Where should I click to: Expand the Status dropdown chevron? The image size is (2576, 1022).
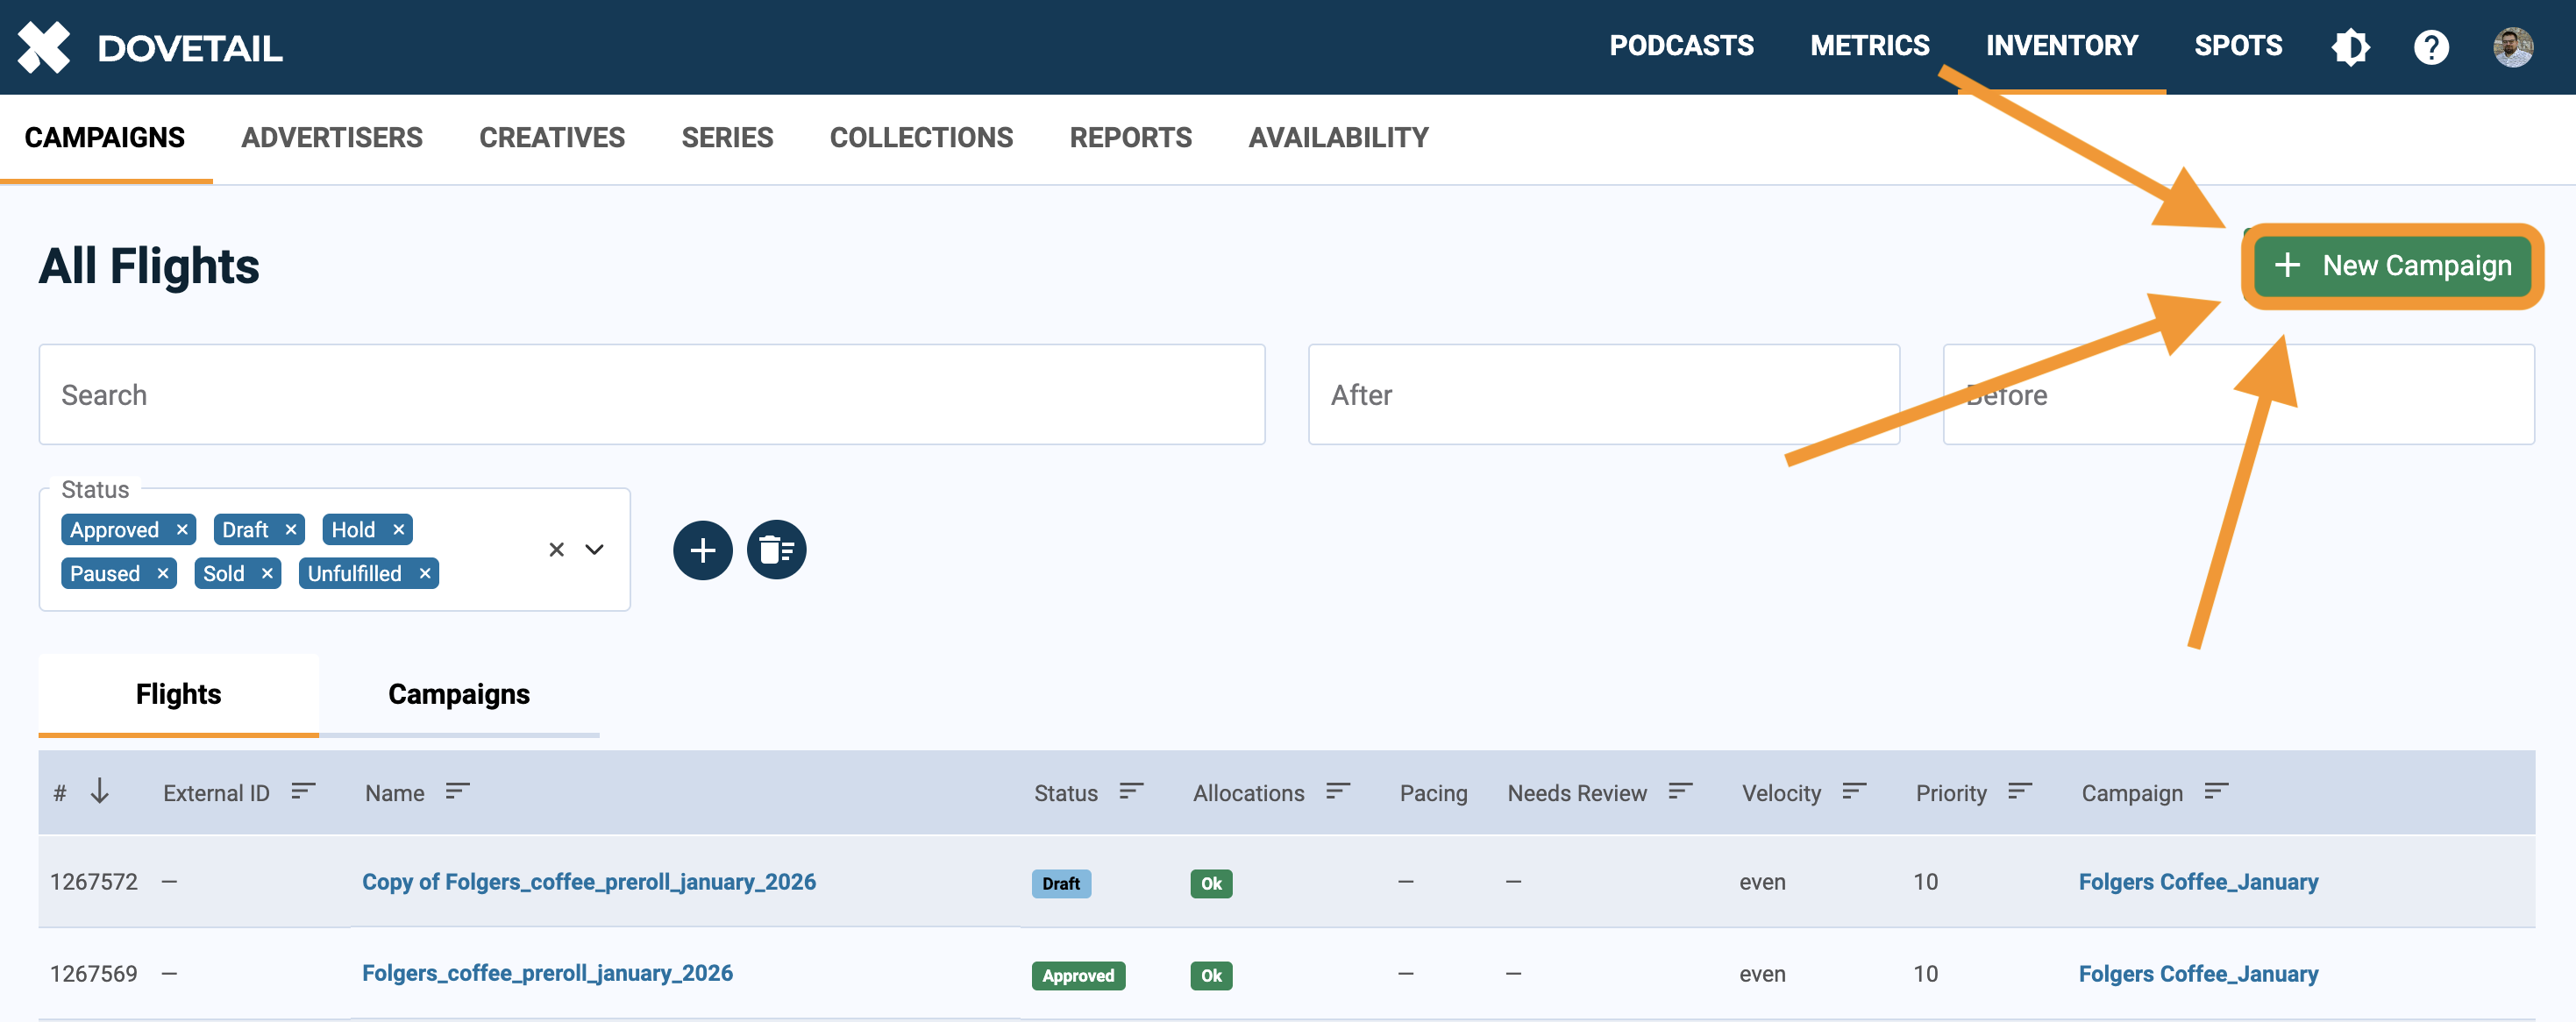595,550
